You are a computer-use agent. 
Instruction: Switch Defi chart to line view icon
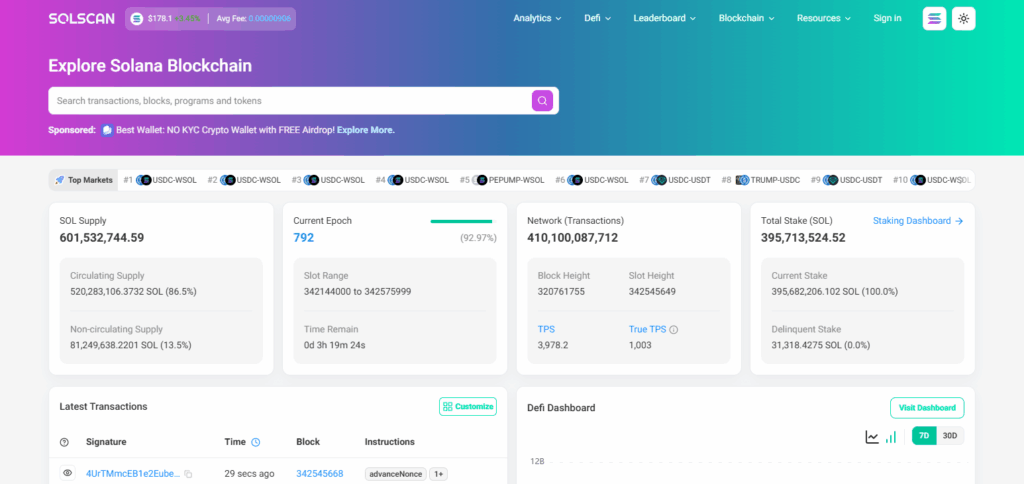(x=872, y=437)
